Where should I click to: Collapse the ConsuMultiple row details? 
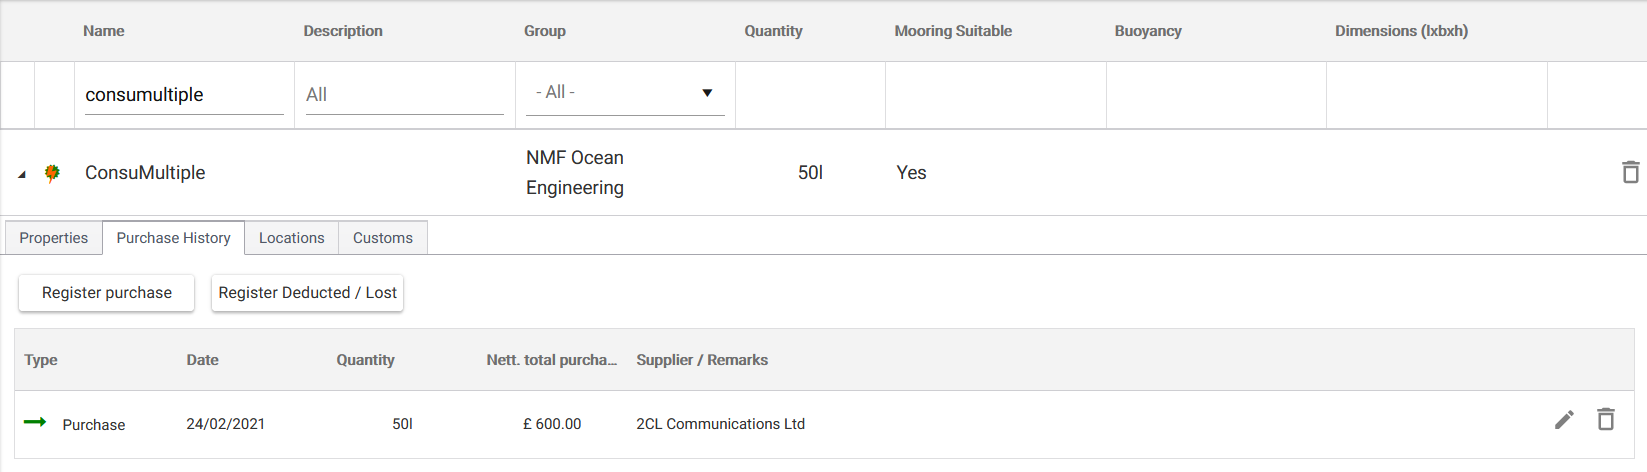22,174
